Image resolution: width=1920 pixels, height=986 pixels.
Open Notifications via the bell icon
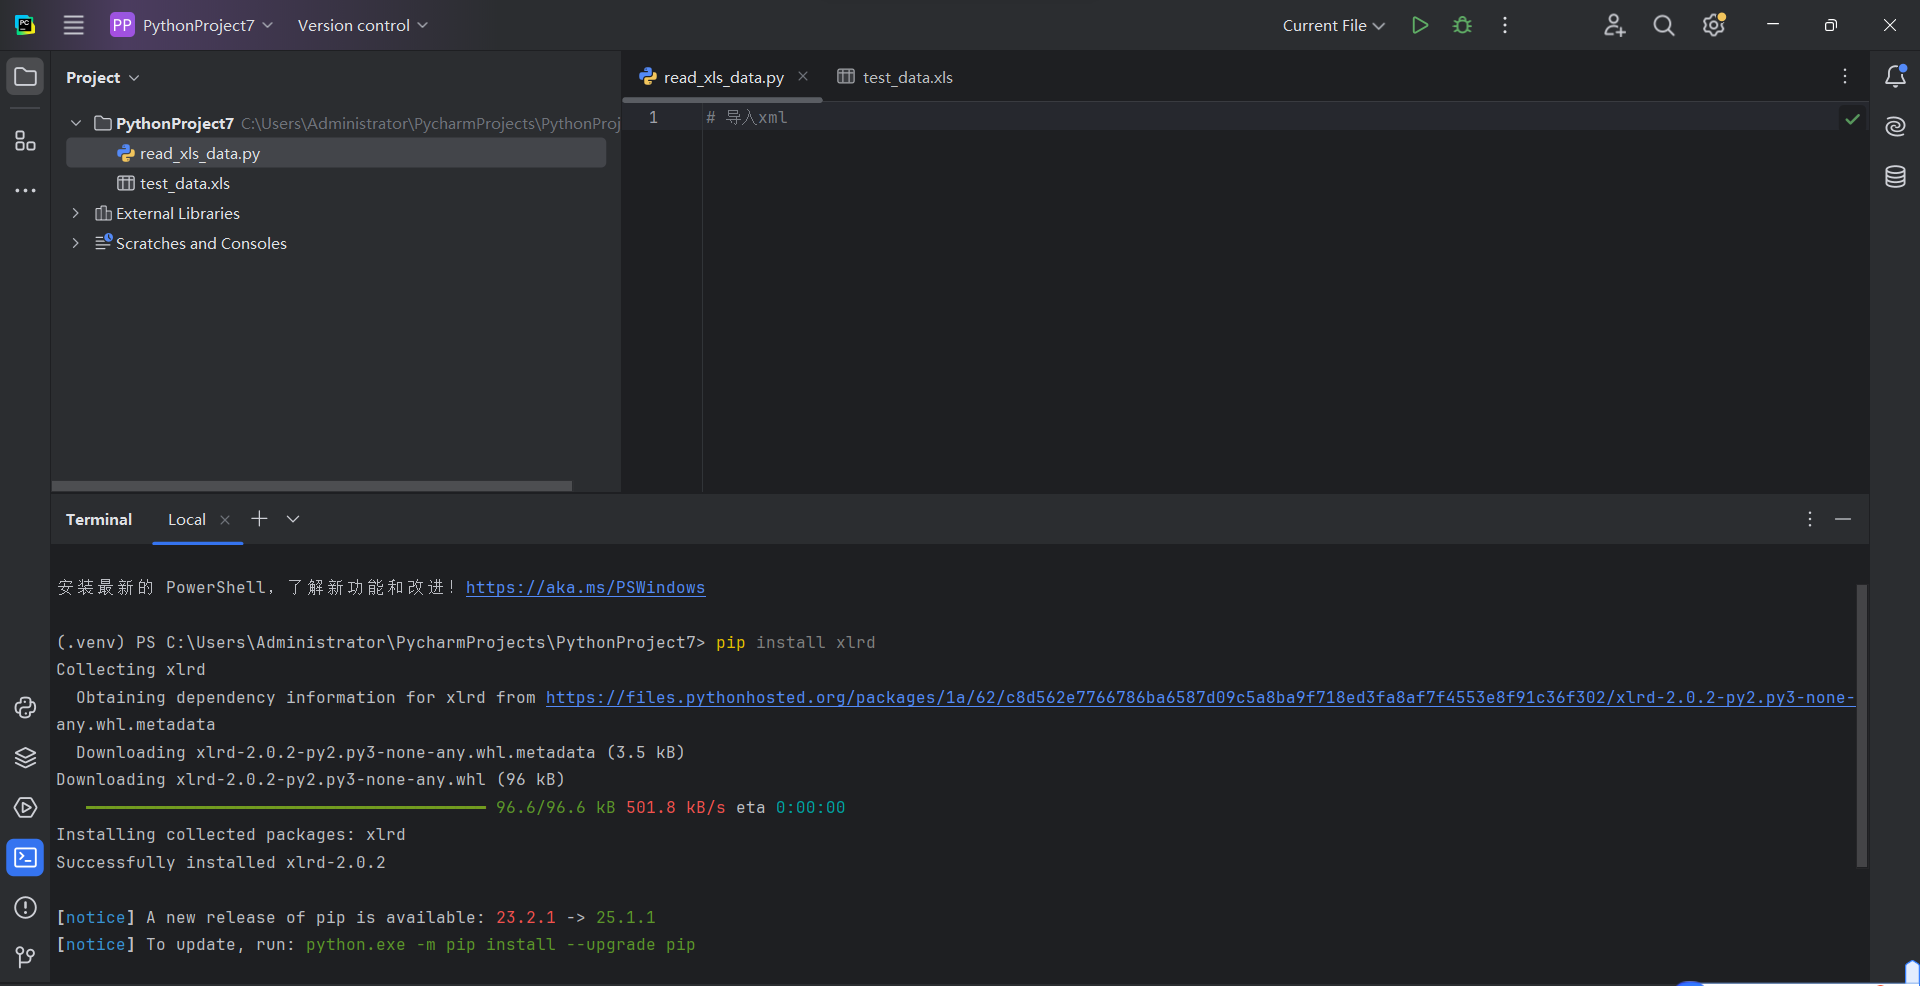point(1896,76)
